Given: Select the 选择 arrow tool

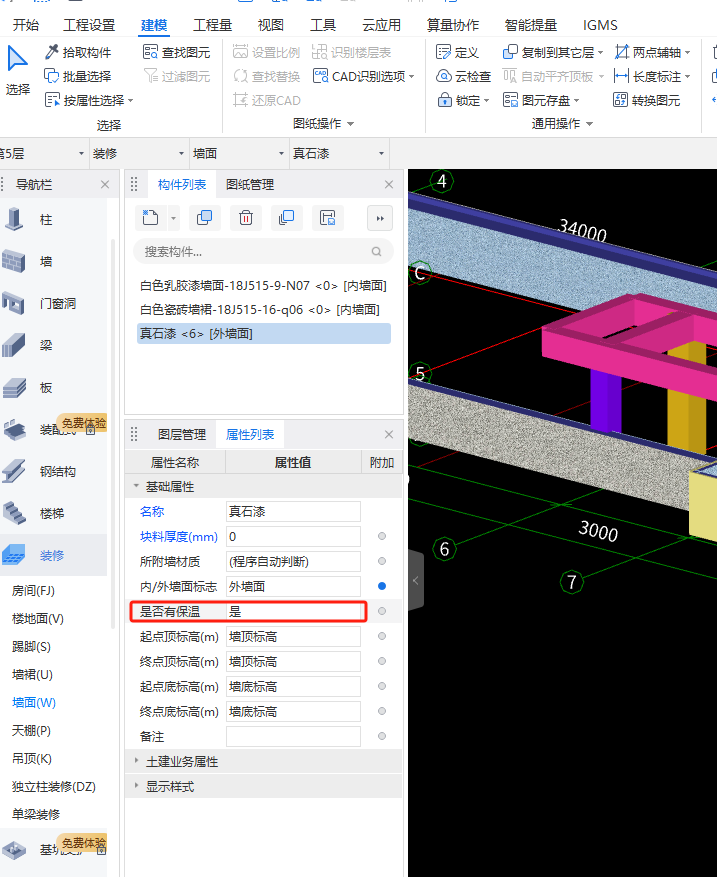Looking at the screenshot, I should (x=18, y=69).
